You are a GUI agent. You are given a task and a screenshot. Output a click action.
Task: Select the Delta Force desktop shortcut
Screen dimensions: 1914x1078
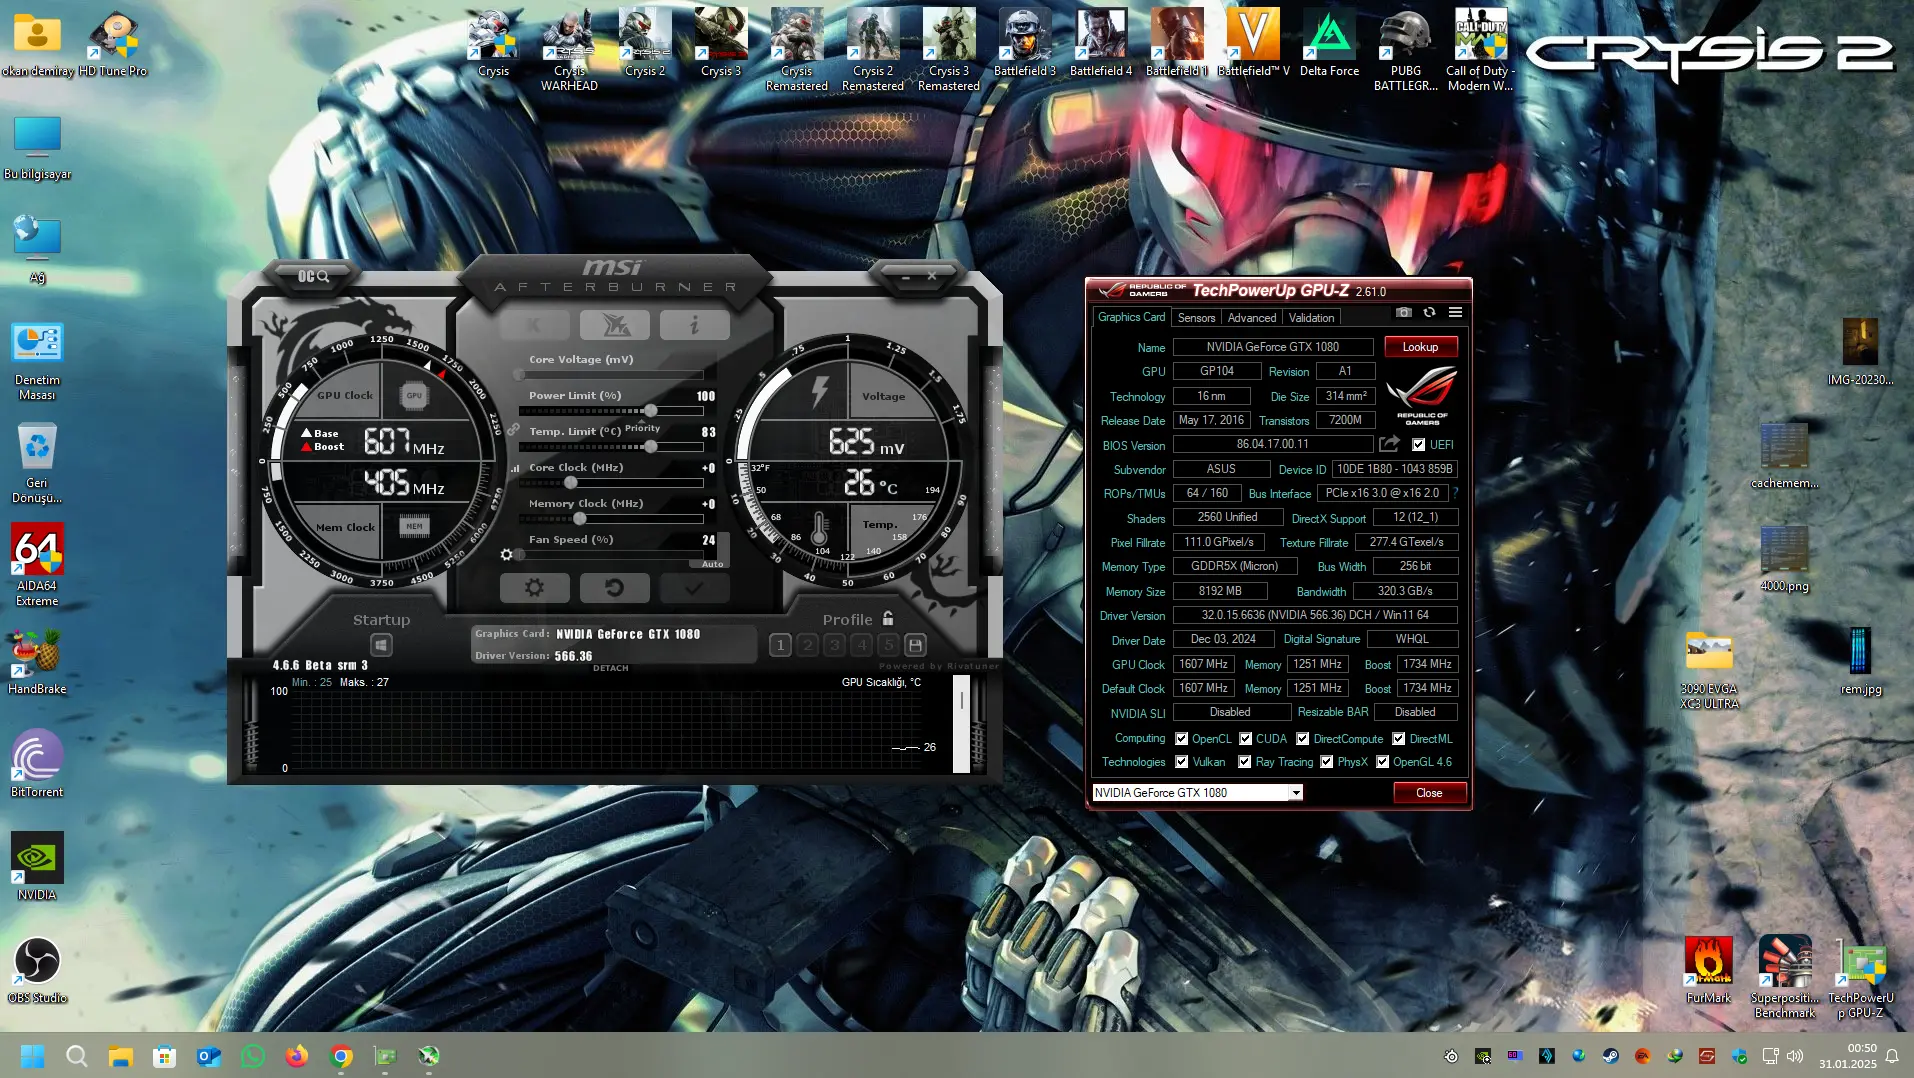[1329, 43]
